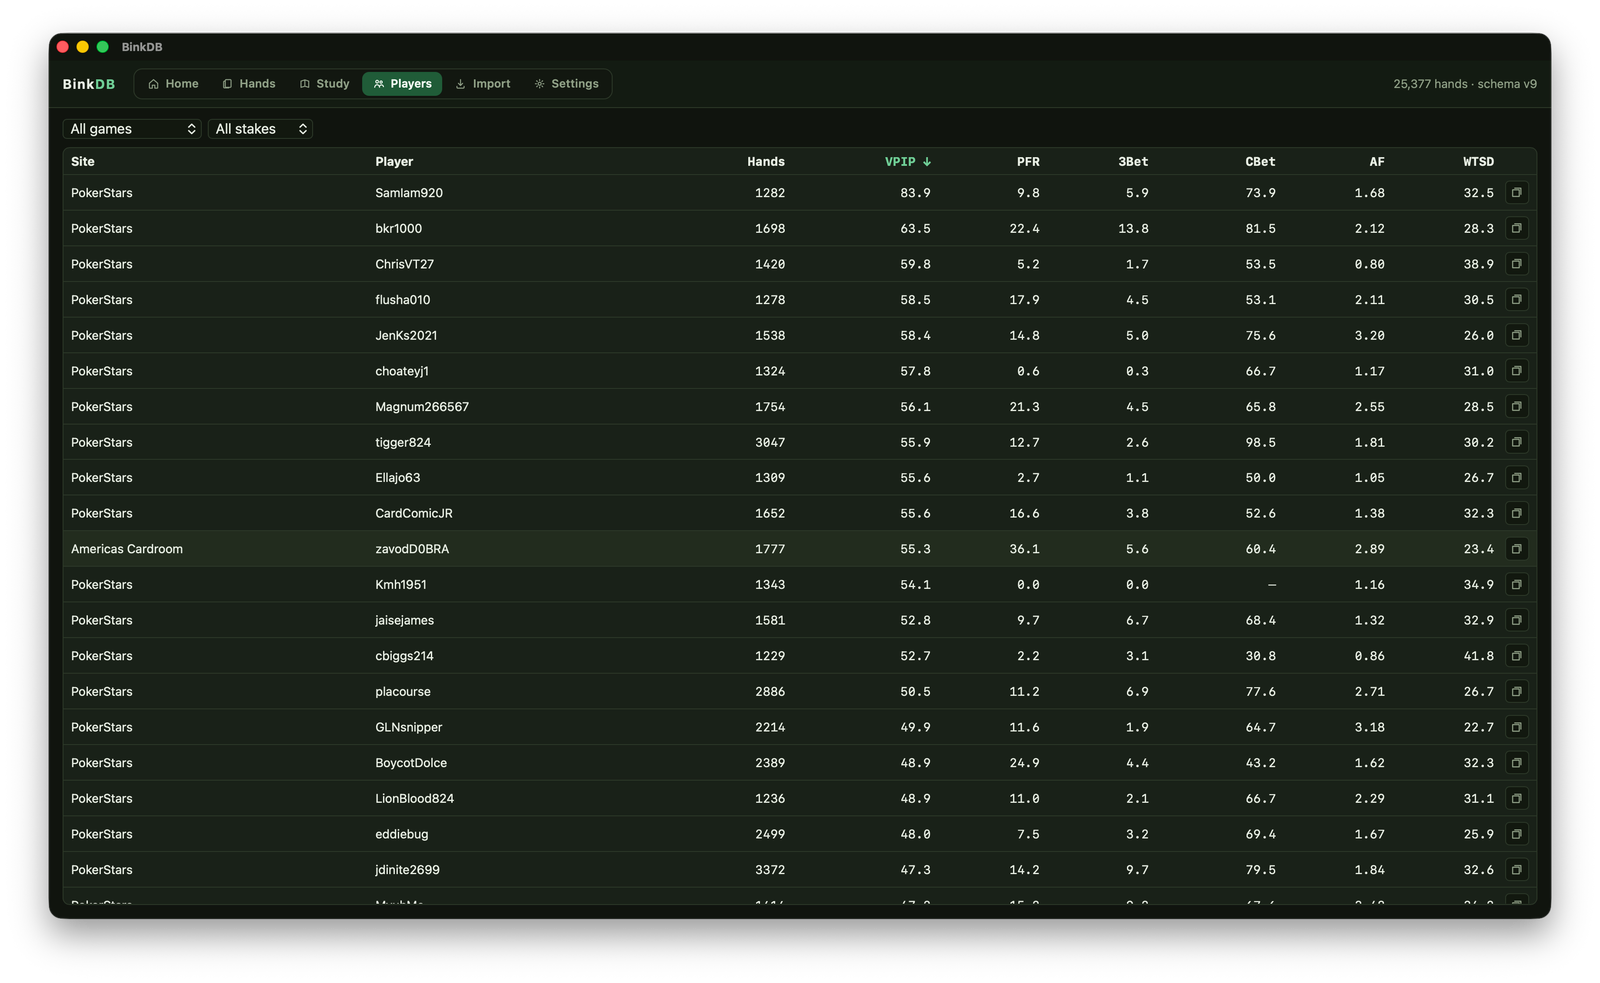1600x983 pixels.
Task: Go to the Home tab
Action: click(173, 84)
